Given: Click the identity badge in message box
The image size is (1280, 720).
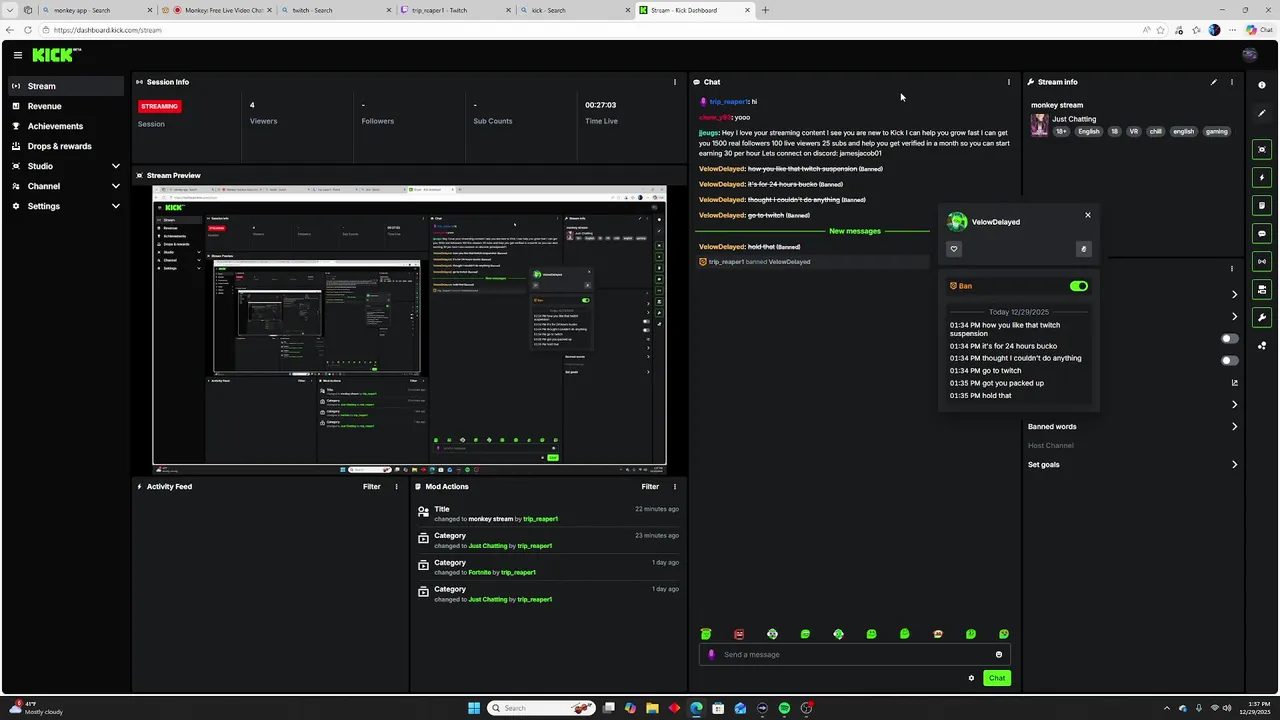Looking at the screenshot, I should [711, 655].
